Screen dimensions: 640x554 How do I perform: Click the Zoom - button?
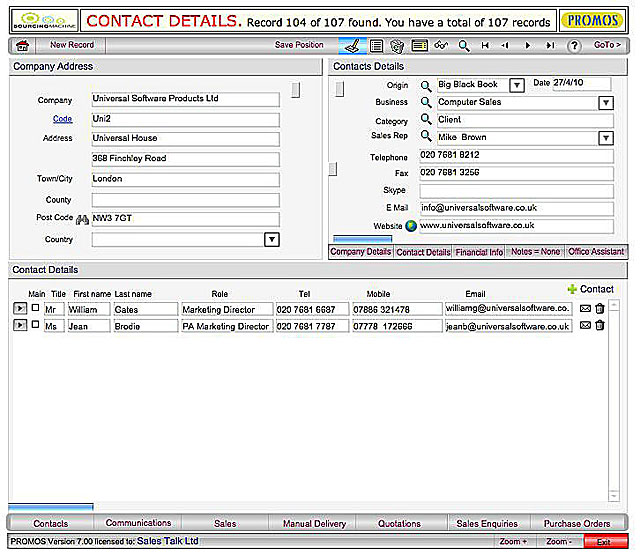pos(559,542)
